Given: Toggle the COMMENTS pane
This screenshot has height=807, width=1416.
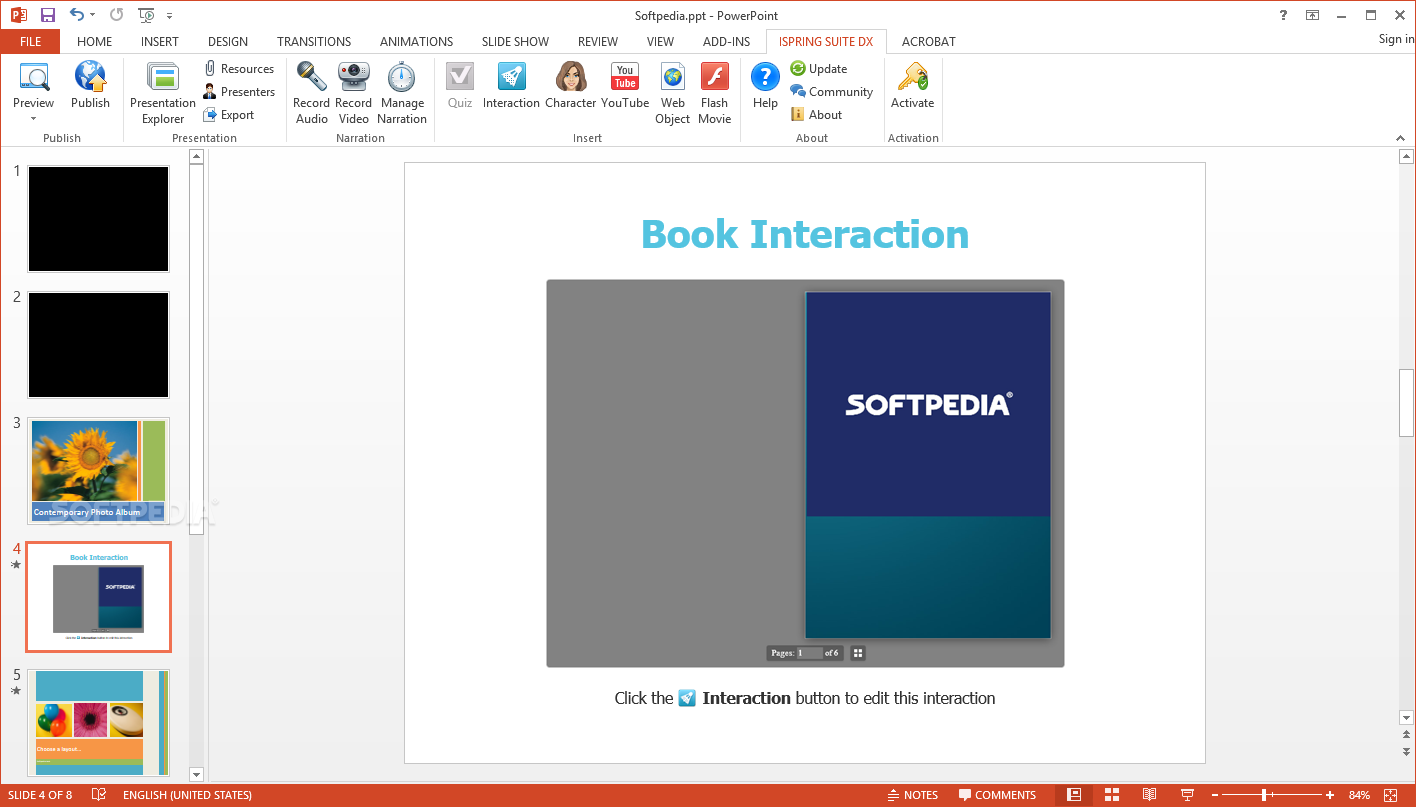Looking at the screenshot, I should tap(997, 795).
